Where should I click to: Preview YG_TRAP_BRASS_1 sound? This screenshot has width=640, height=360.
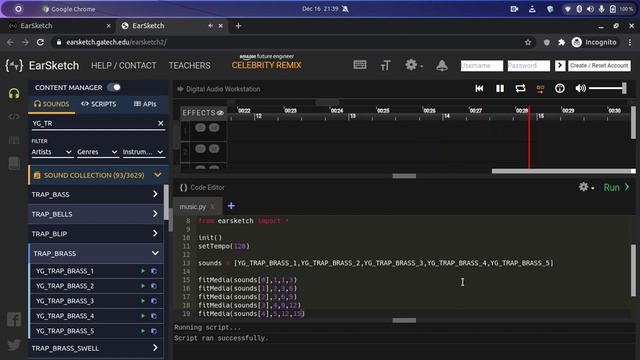pos(143,271)
